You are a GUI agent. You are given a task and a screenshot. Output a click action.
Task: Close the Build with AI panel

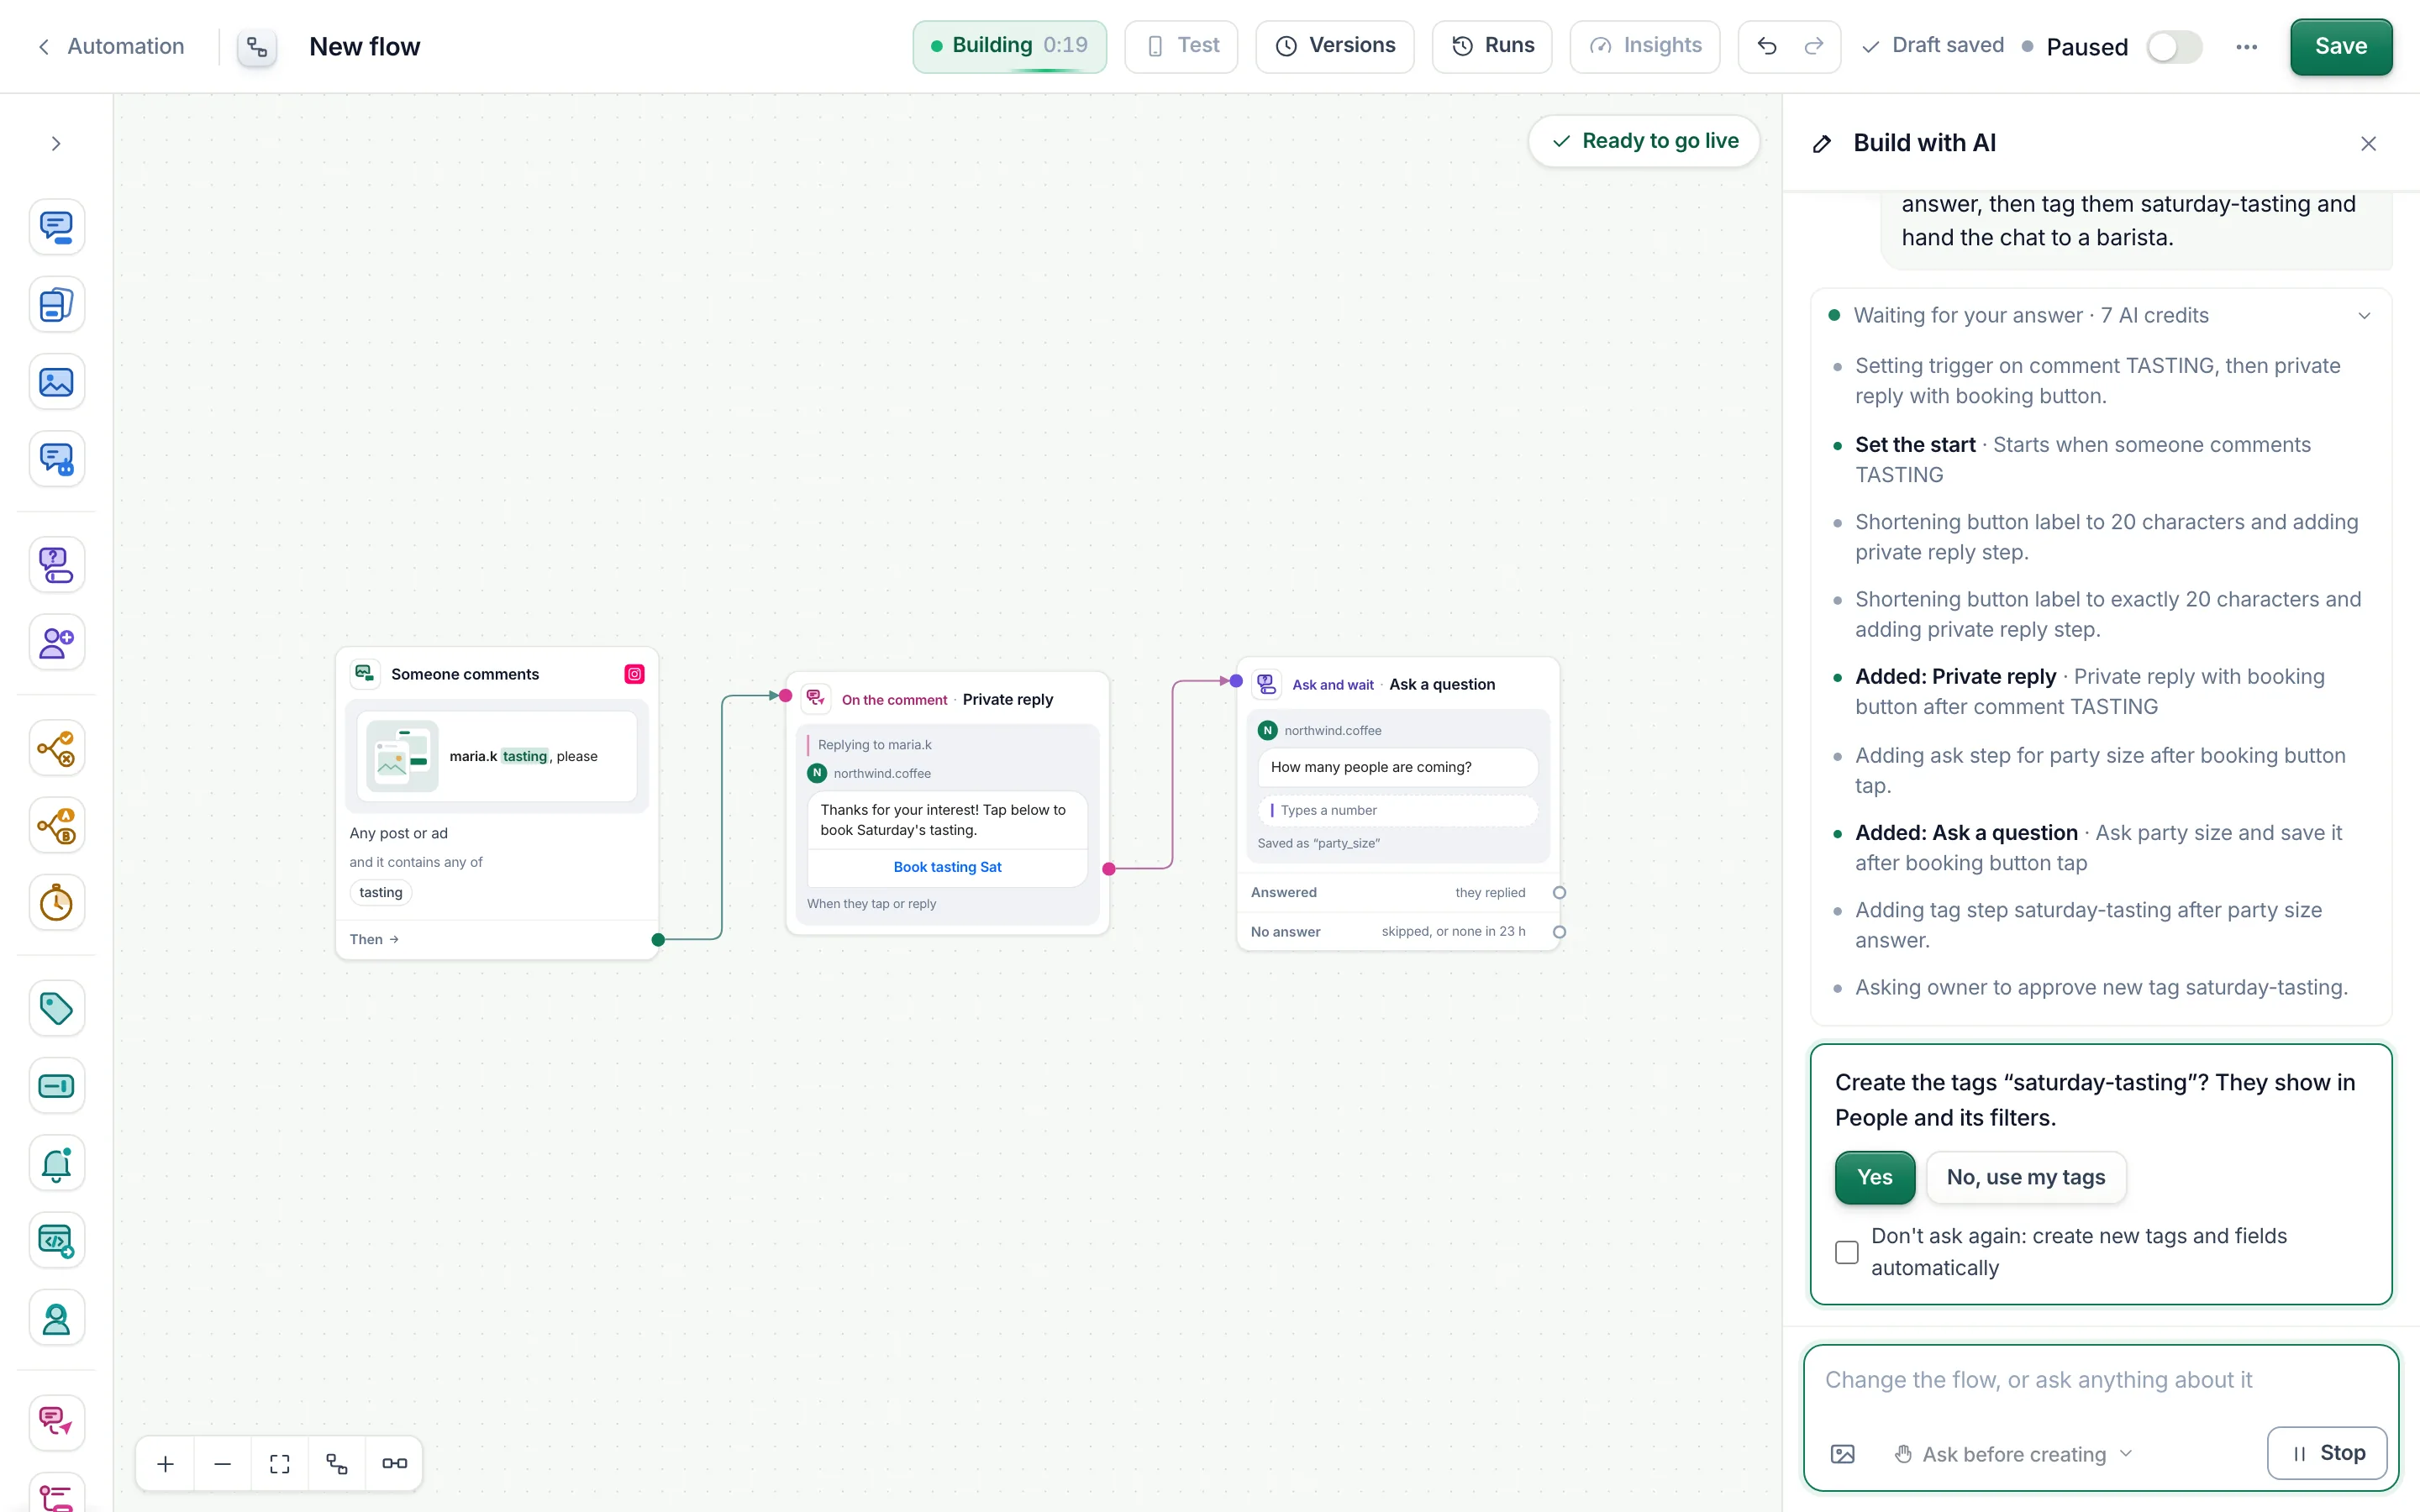click(2368, 144)
